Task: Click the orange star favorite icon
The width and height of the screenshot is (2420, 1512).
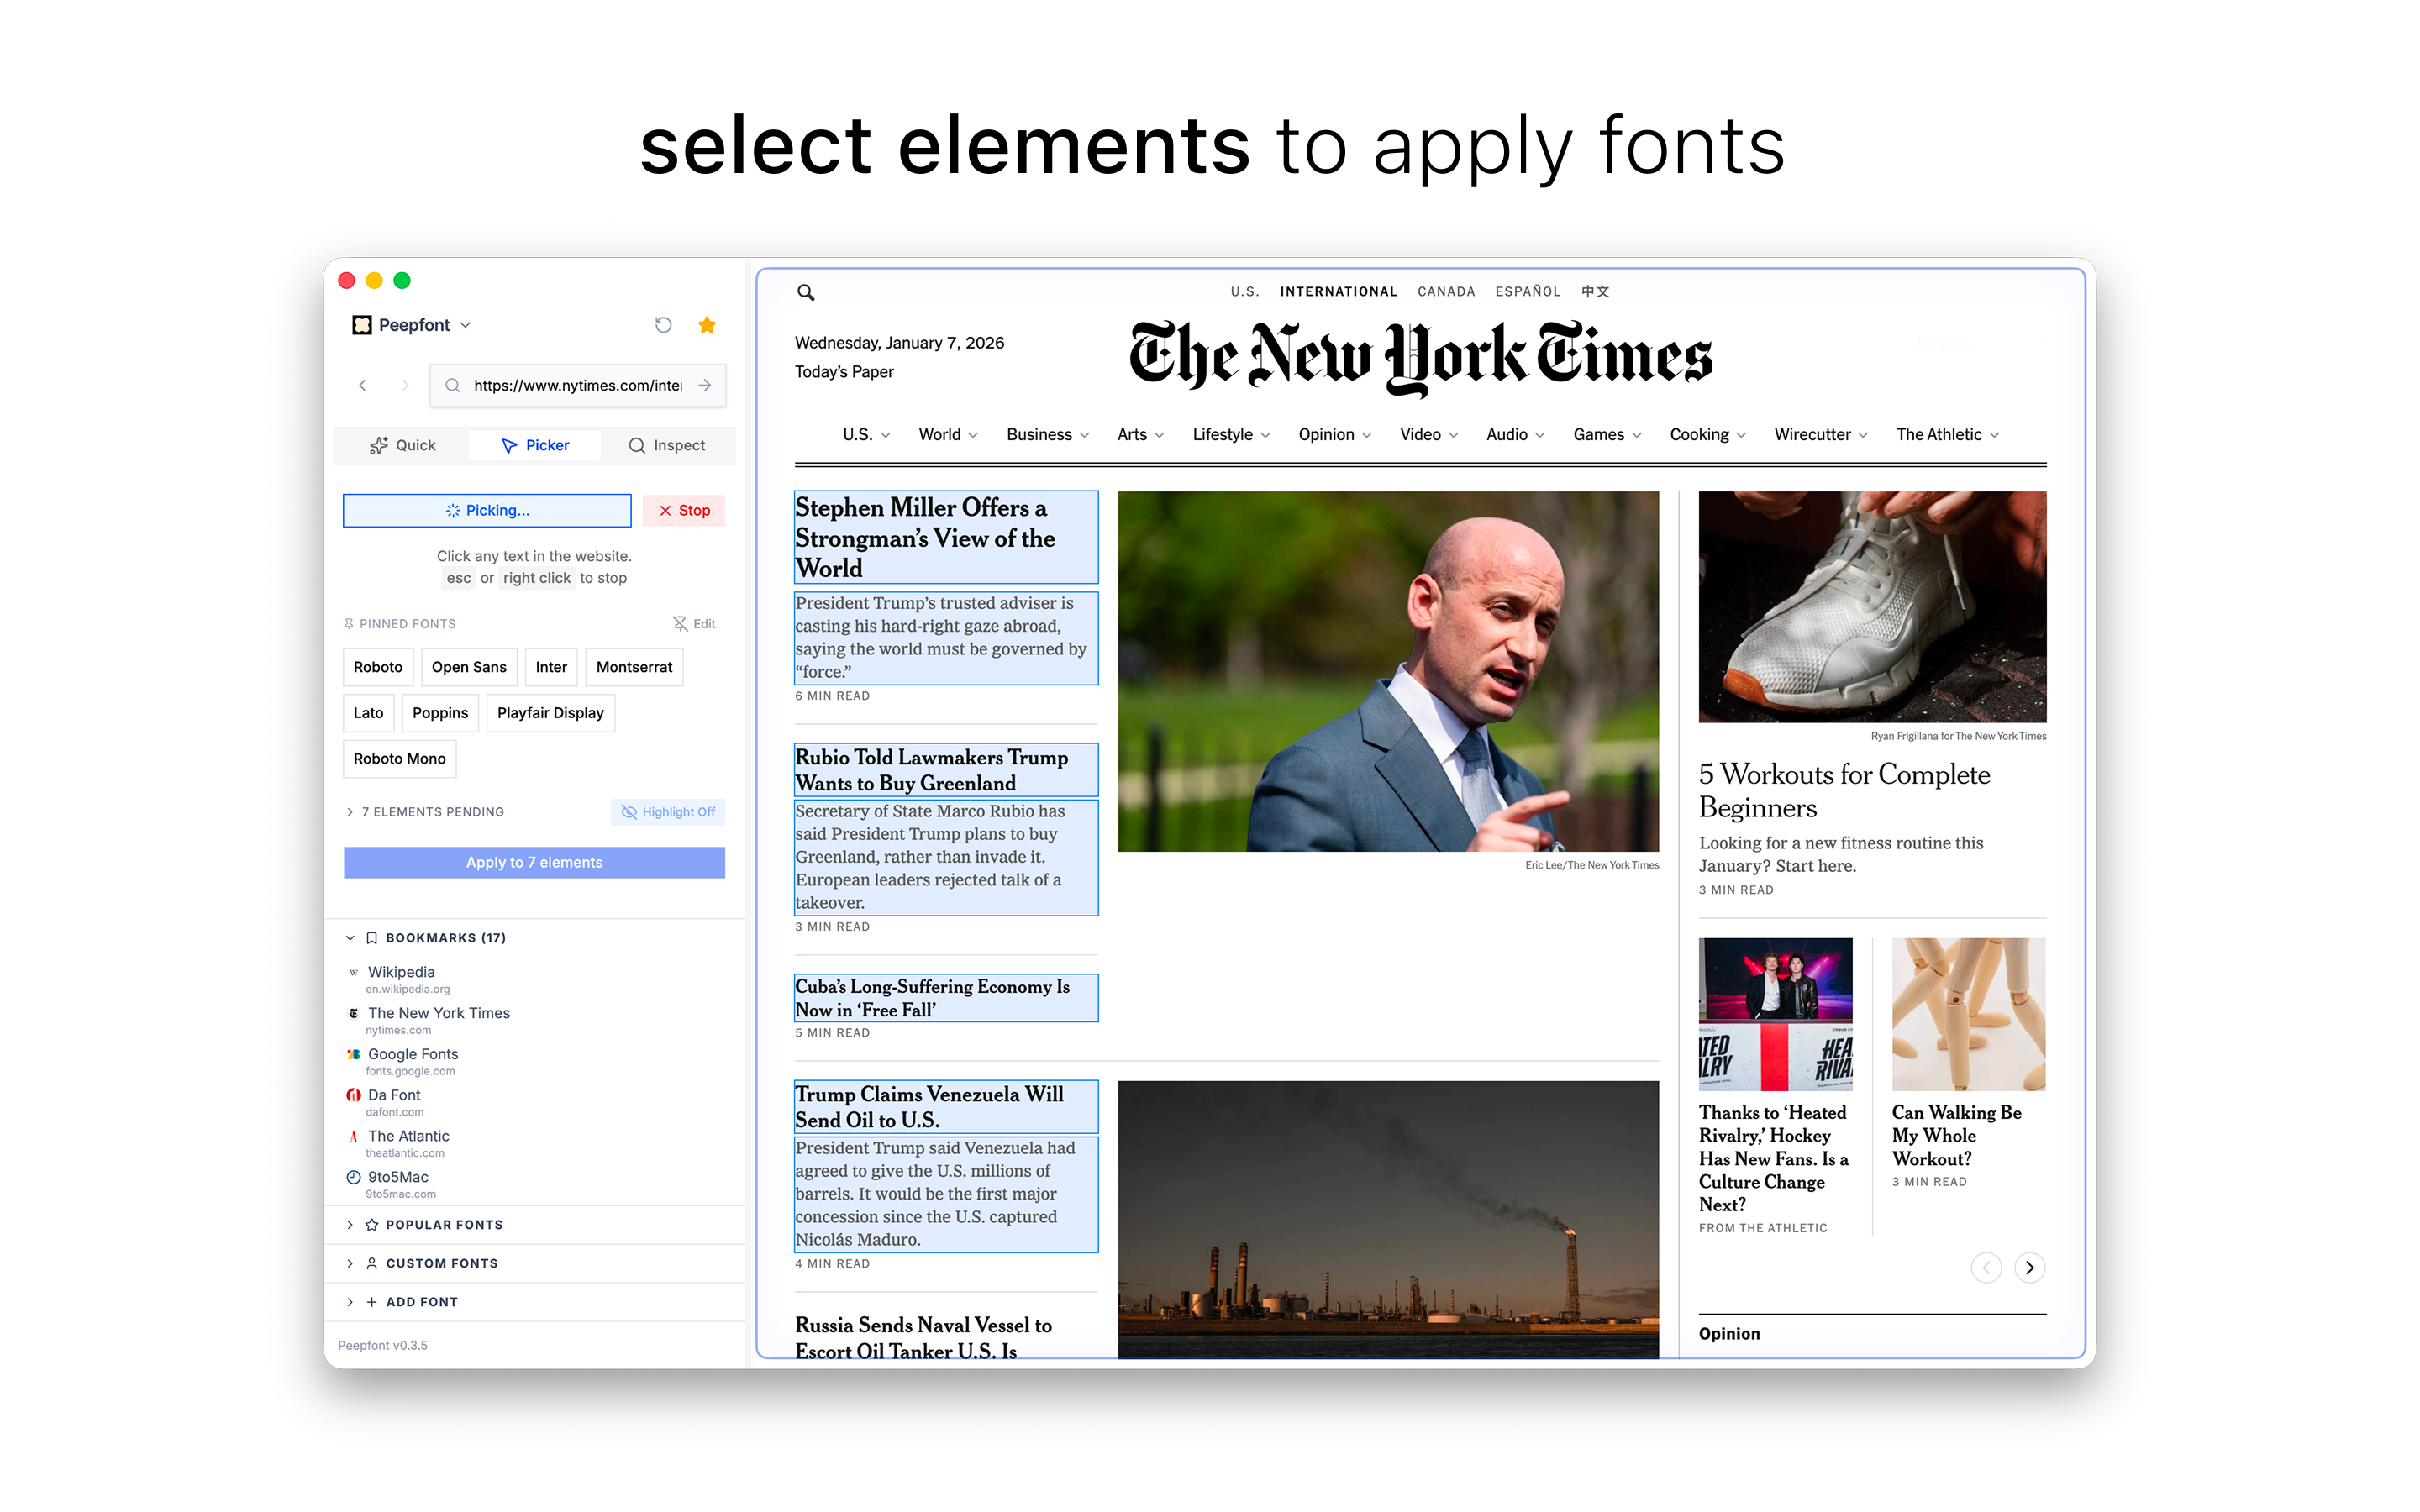Action: [707, 325]
